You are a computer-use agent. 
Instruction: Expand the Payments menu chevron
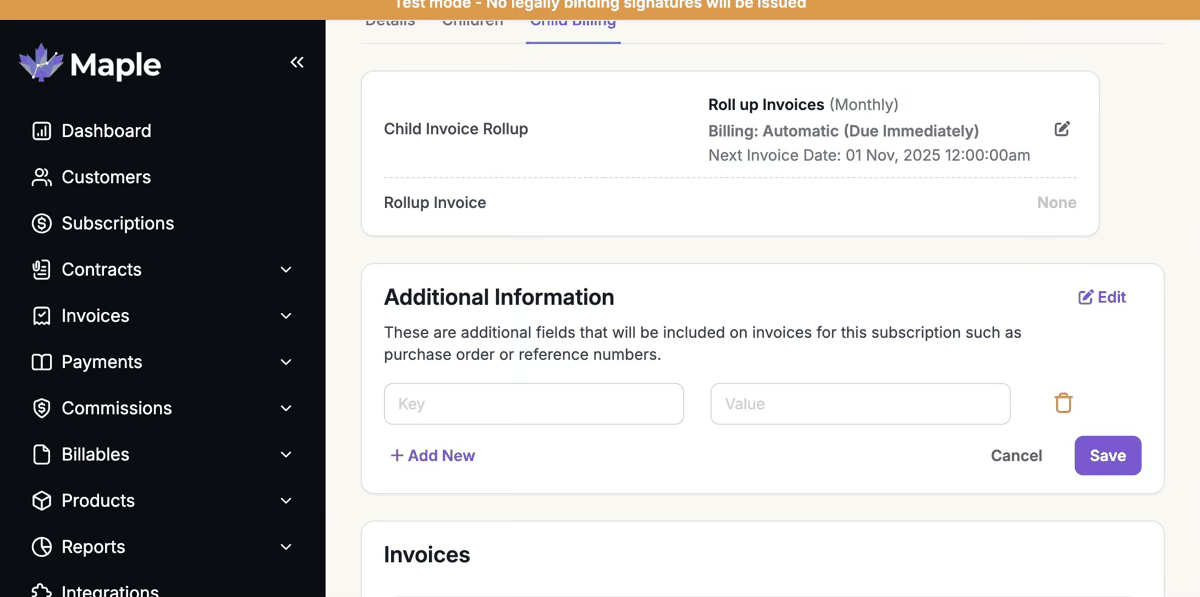point(286,362)
